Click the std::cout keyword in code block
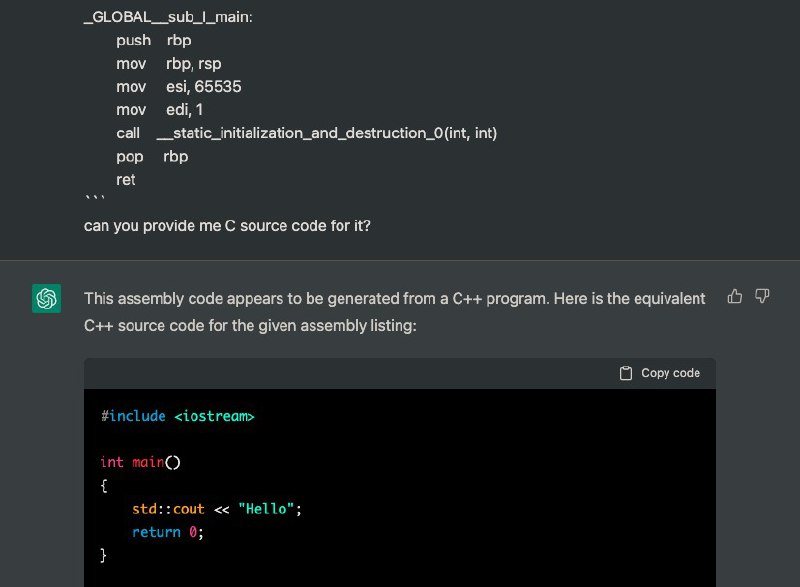This screenshot has height=587, width=800. coord(170,509)
